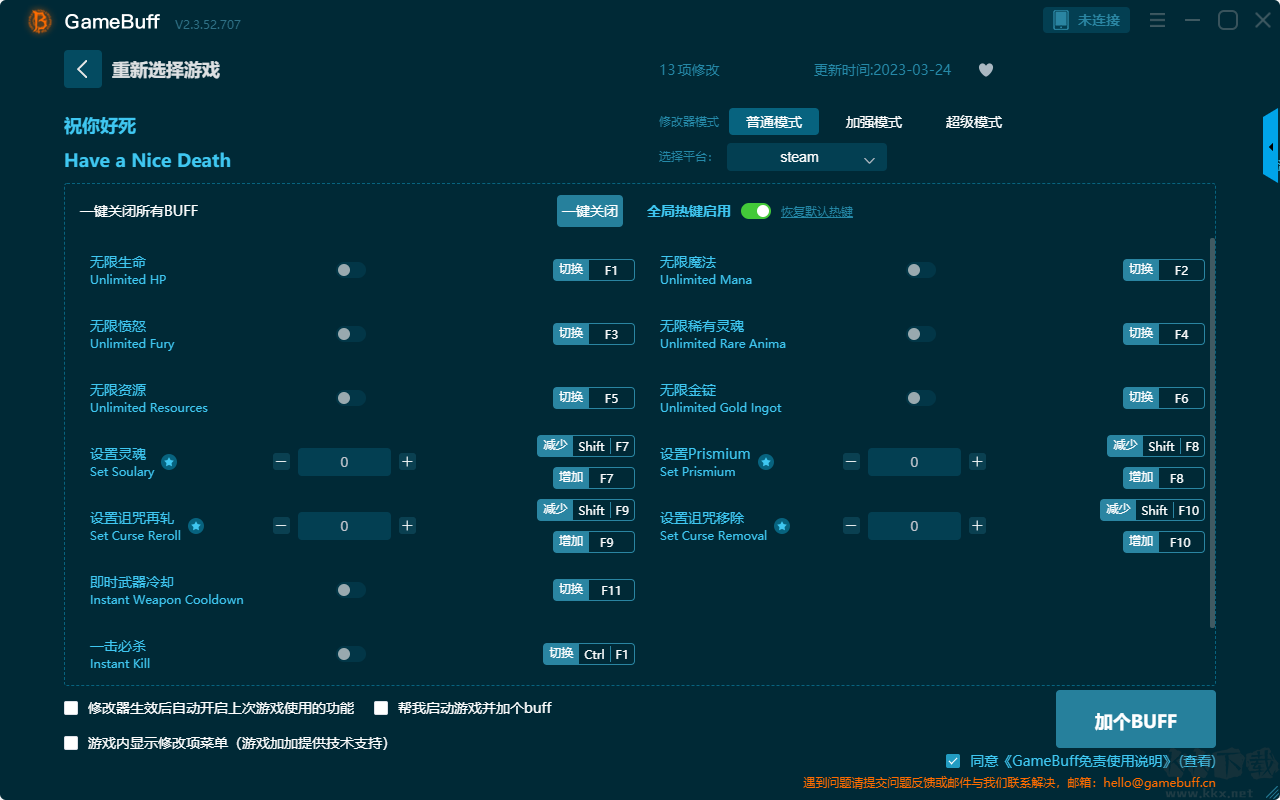
Task: Uncheck the 同意 GameBuff免责使用说明 checkbox
Action: pyautogui.click(x=953, y=761)
